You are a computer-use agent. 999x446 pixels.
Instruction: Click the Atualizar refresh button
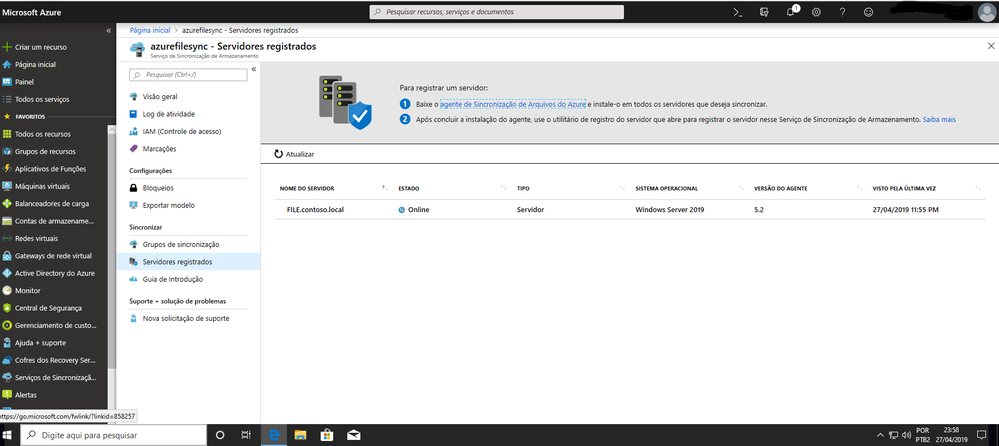click(294, 154)
